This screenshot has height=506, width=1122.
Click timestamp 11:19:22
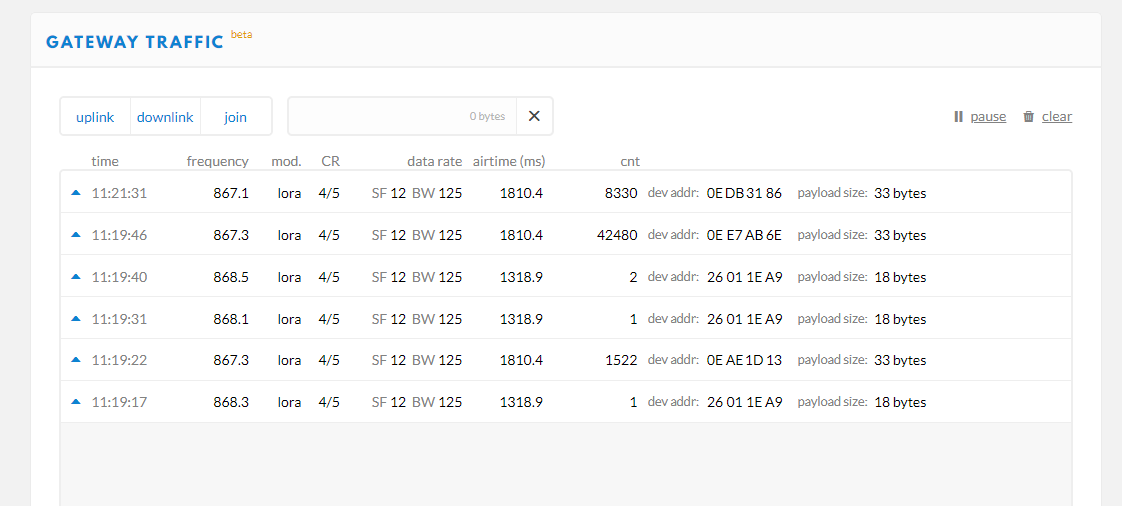(x=119, y=361)
